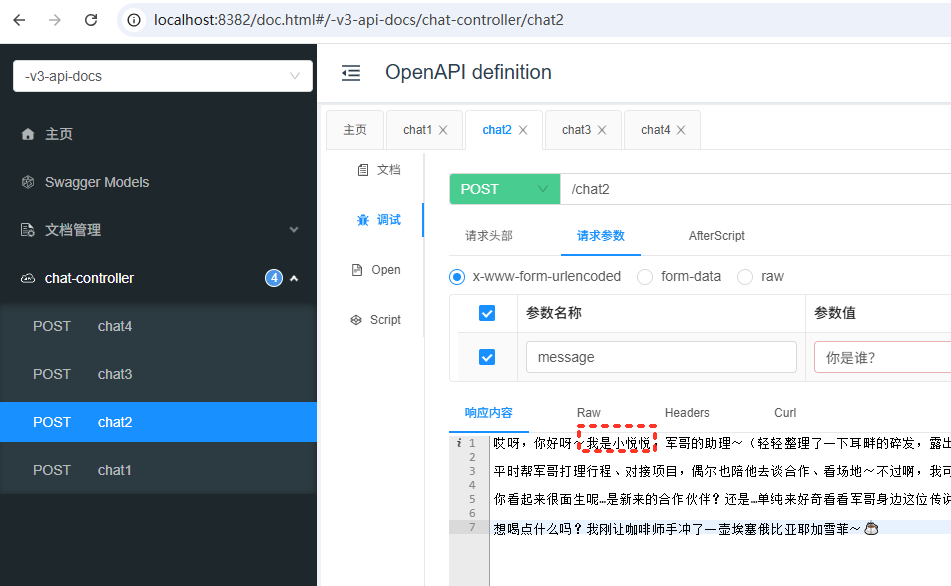Viewport: 951px width, 586px height.
Task: Close the chat1 tab
Action: pos(443,130)
